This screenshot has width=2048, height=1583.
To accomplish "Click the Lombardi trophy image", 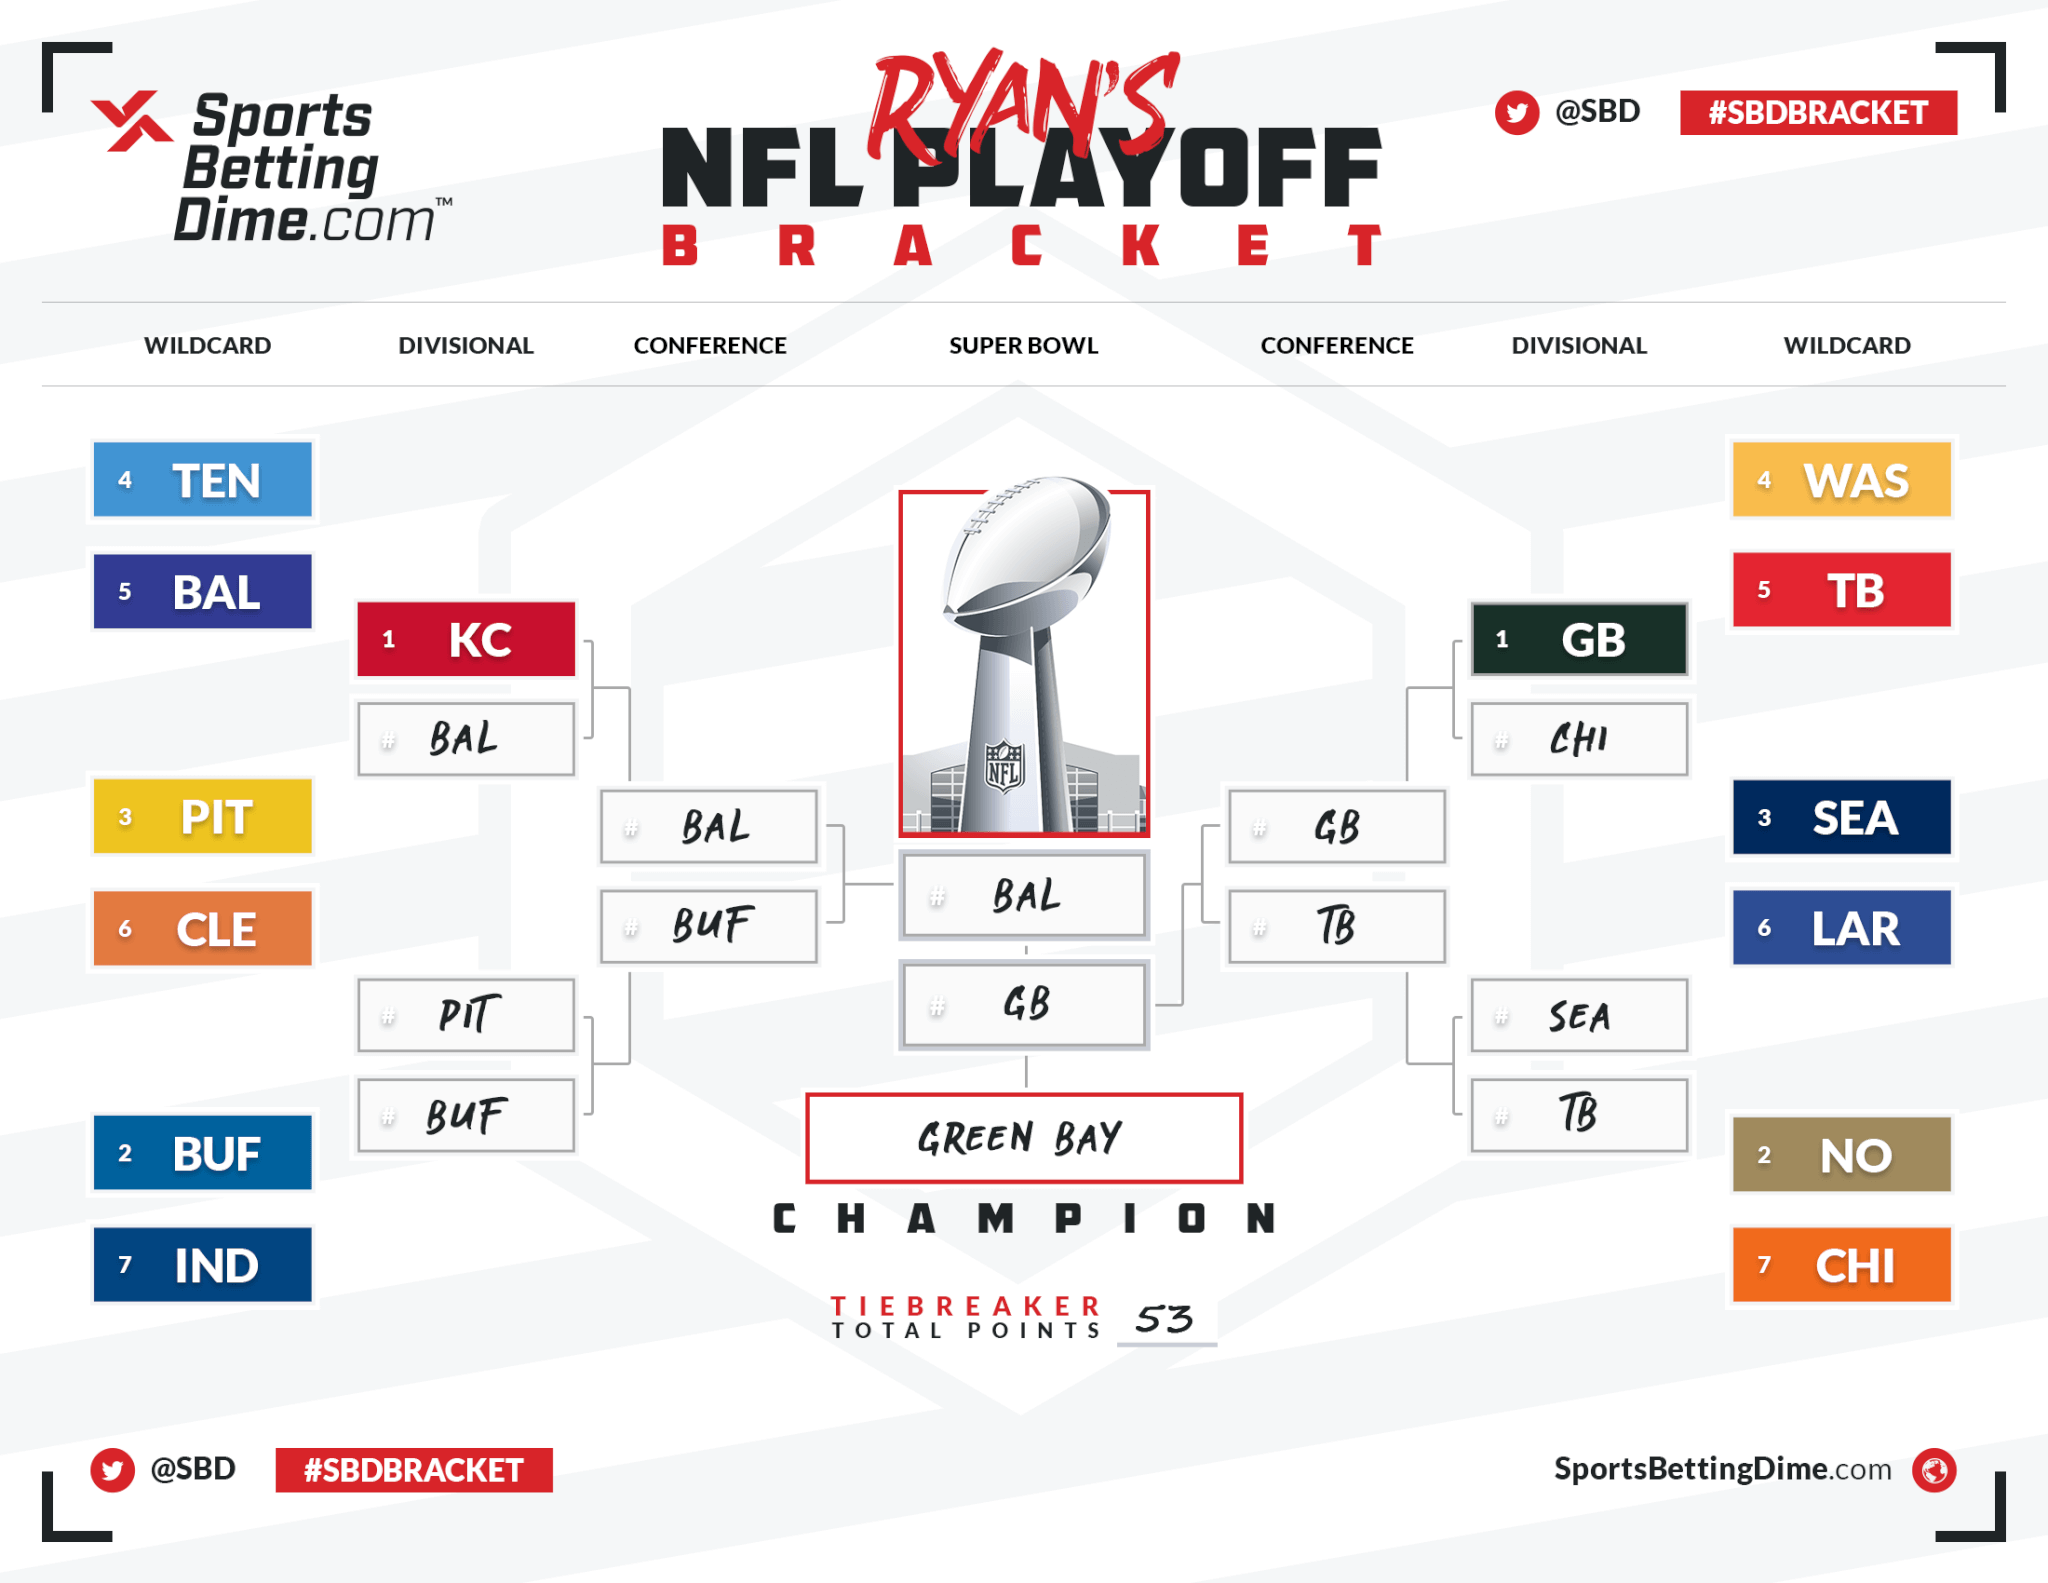I will 1024,663.
